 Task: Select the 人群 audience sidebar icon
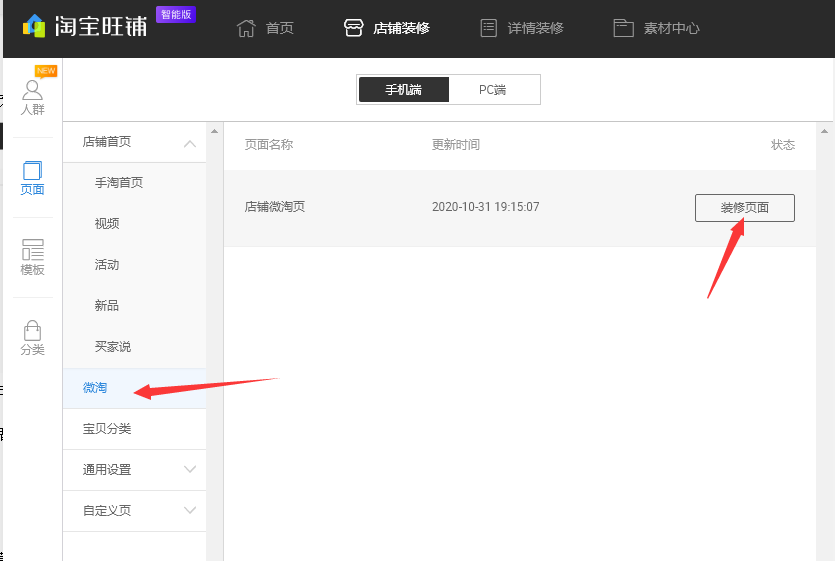click(33, 91)
